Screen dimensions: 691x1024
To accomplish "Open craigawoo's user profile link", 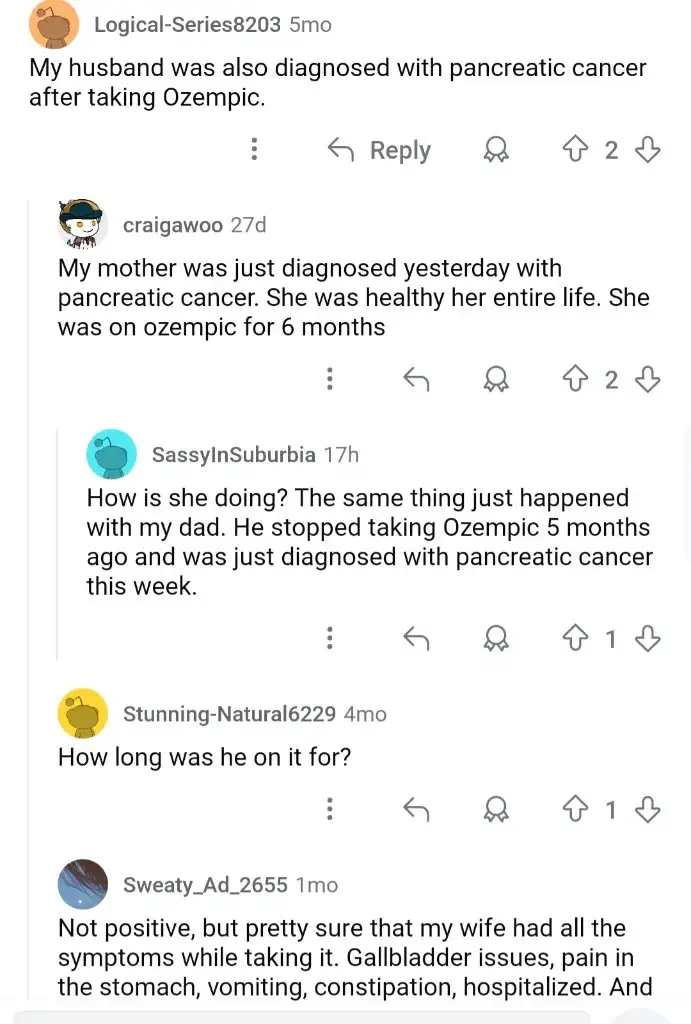I will coord(172,225).
